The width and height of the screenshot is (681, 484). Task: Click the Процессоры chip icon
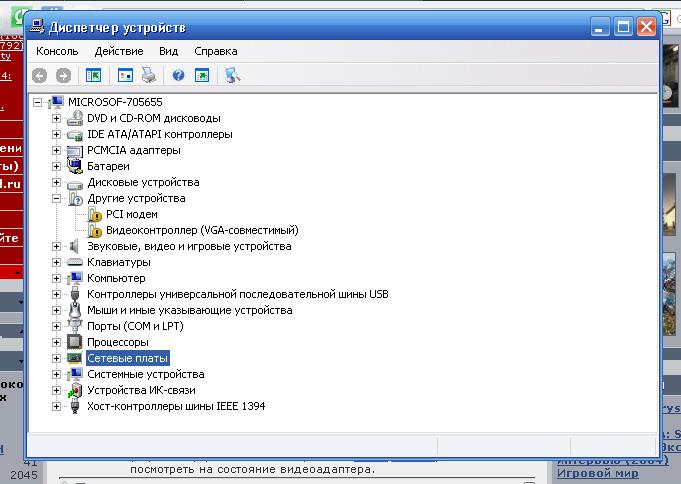pos(75,342)
